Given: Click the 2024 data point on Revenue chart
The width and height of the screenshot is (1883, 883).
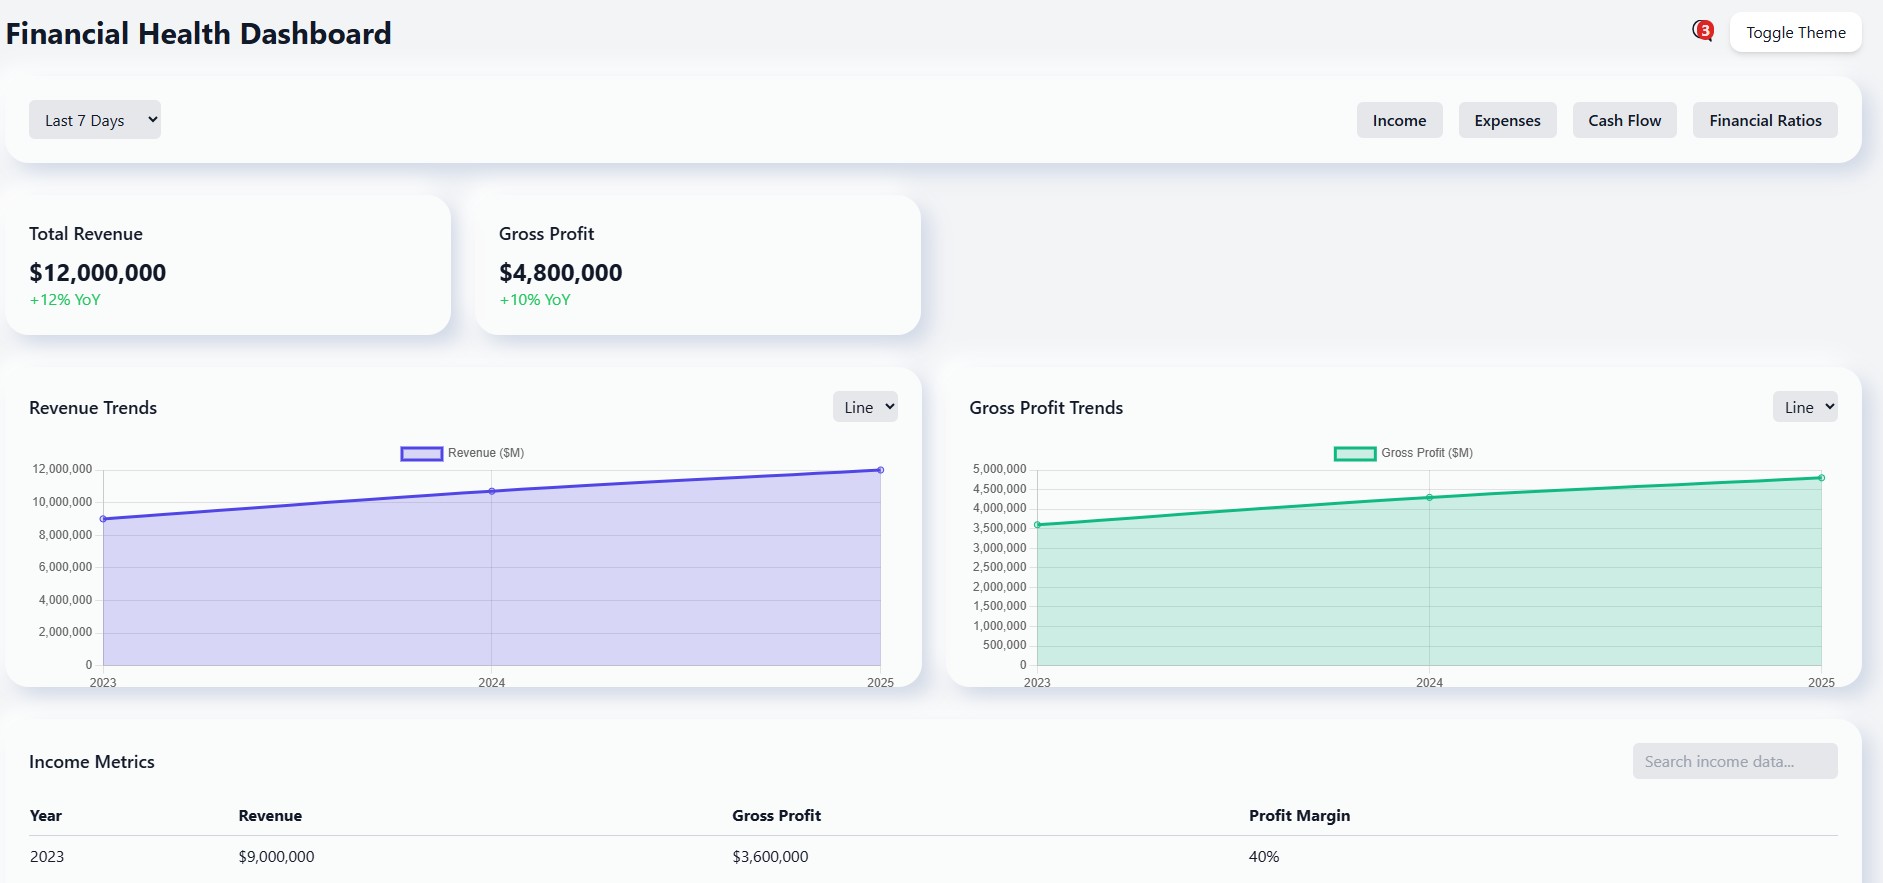Looking at the screenshot, I should click(x=492, y=491).
